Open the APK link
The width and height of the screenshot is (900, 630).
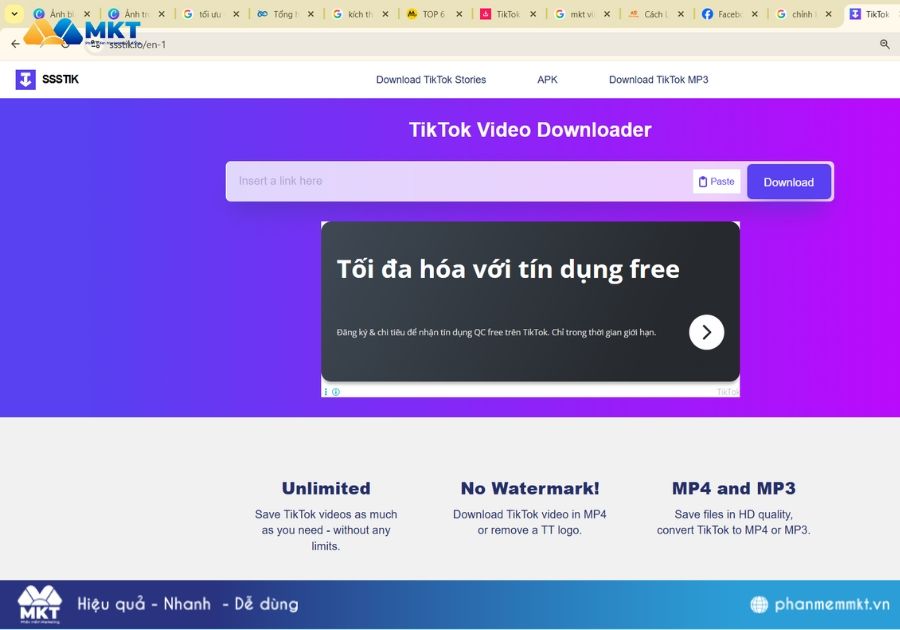(547, 79)
